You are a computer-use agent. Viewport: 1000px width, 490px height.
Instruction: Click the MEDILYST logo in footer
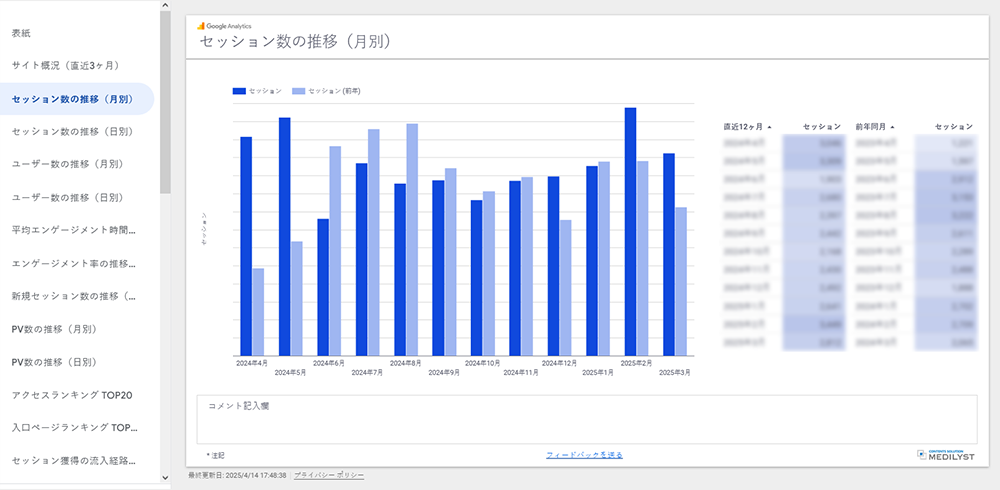pos(945,455)
